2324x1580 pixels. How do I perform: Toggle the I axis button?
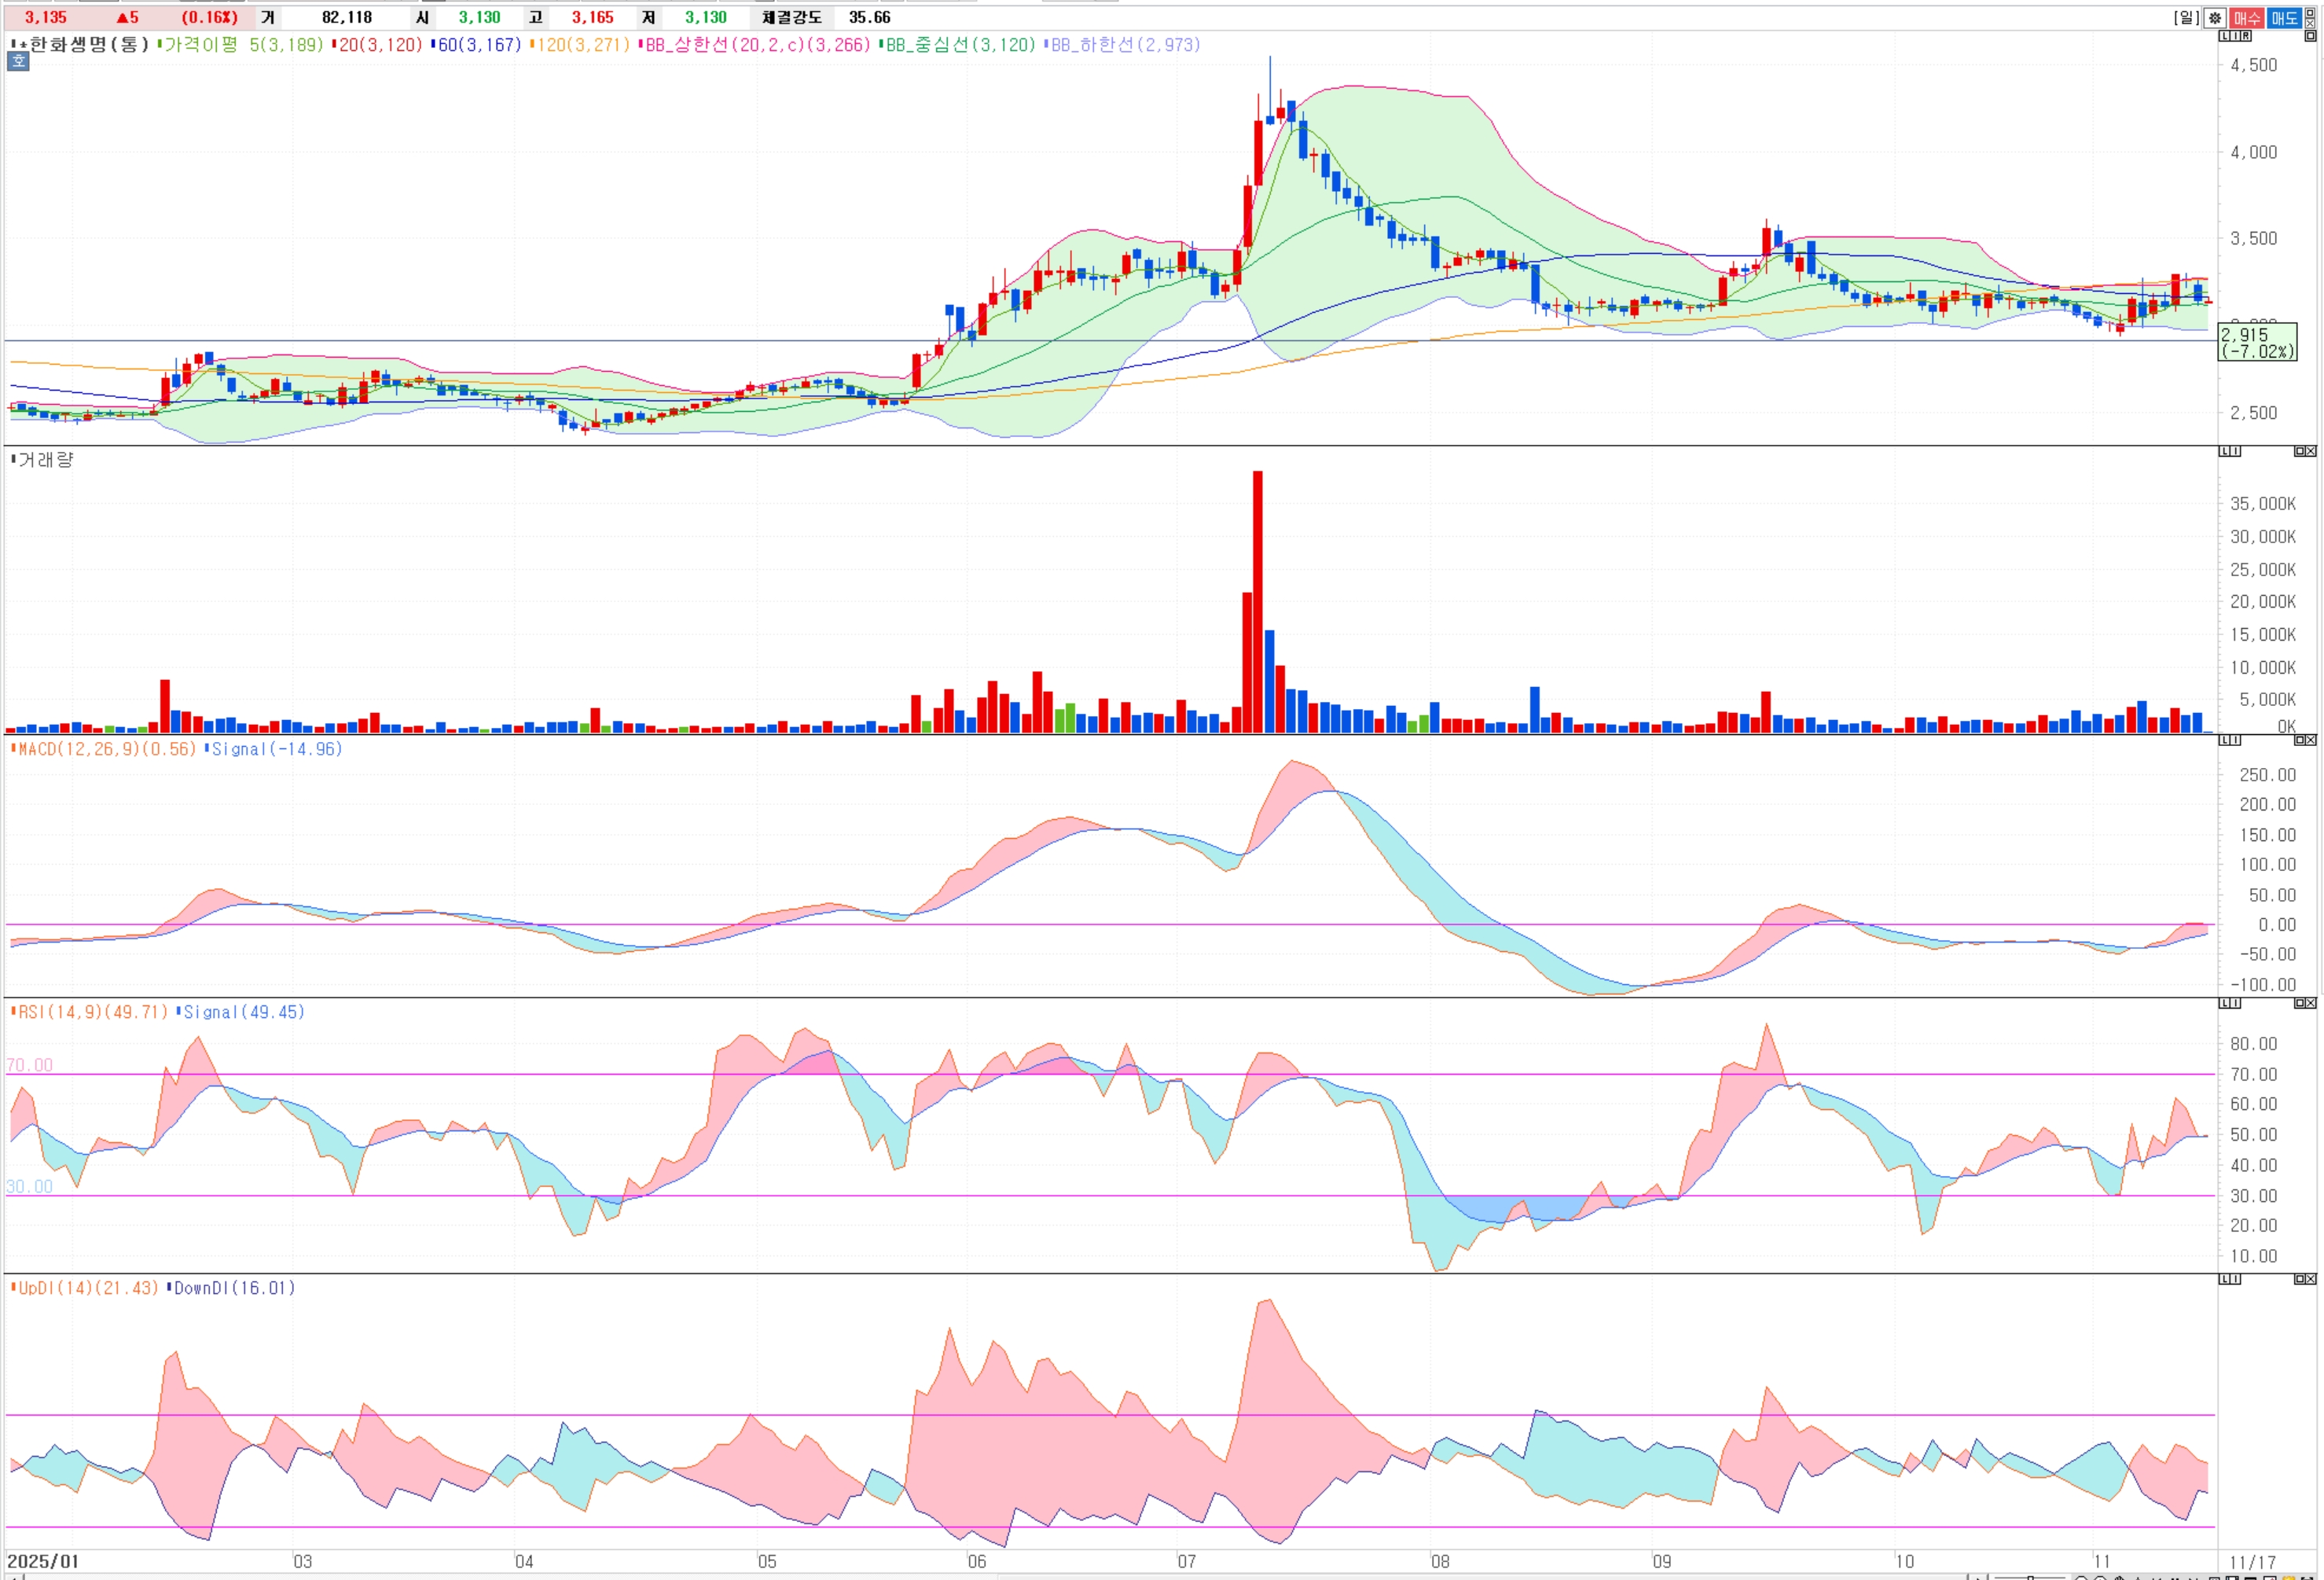click(2235, 36)
